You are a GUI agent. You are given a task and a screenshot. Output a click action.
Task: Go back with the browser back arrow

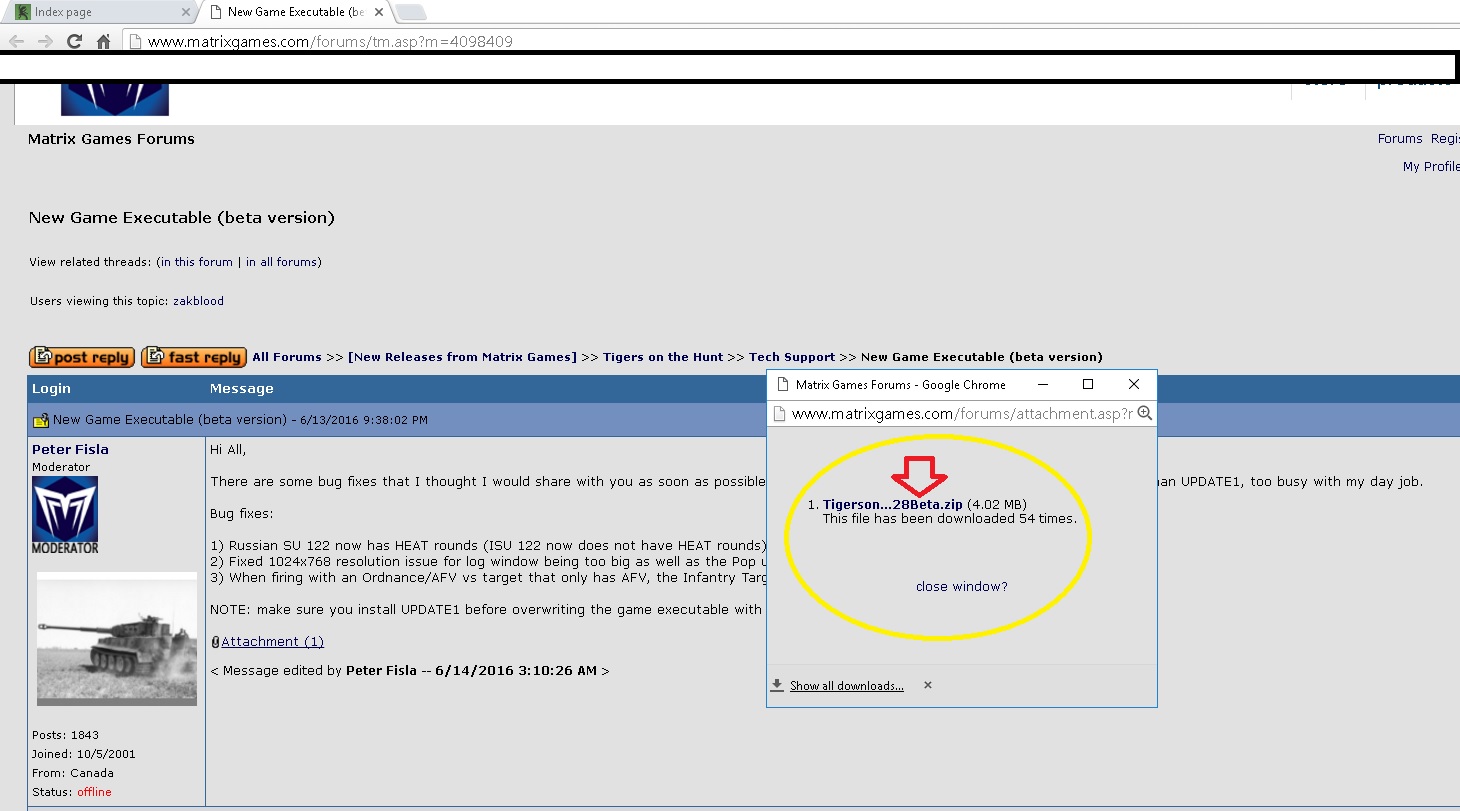click(16, 41)
